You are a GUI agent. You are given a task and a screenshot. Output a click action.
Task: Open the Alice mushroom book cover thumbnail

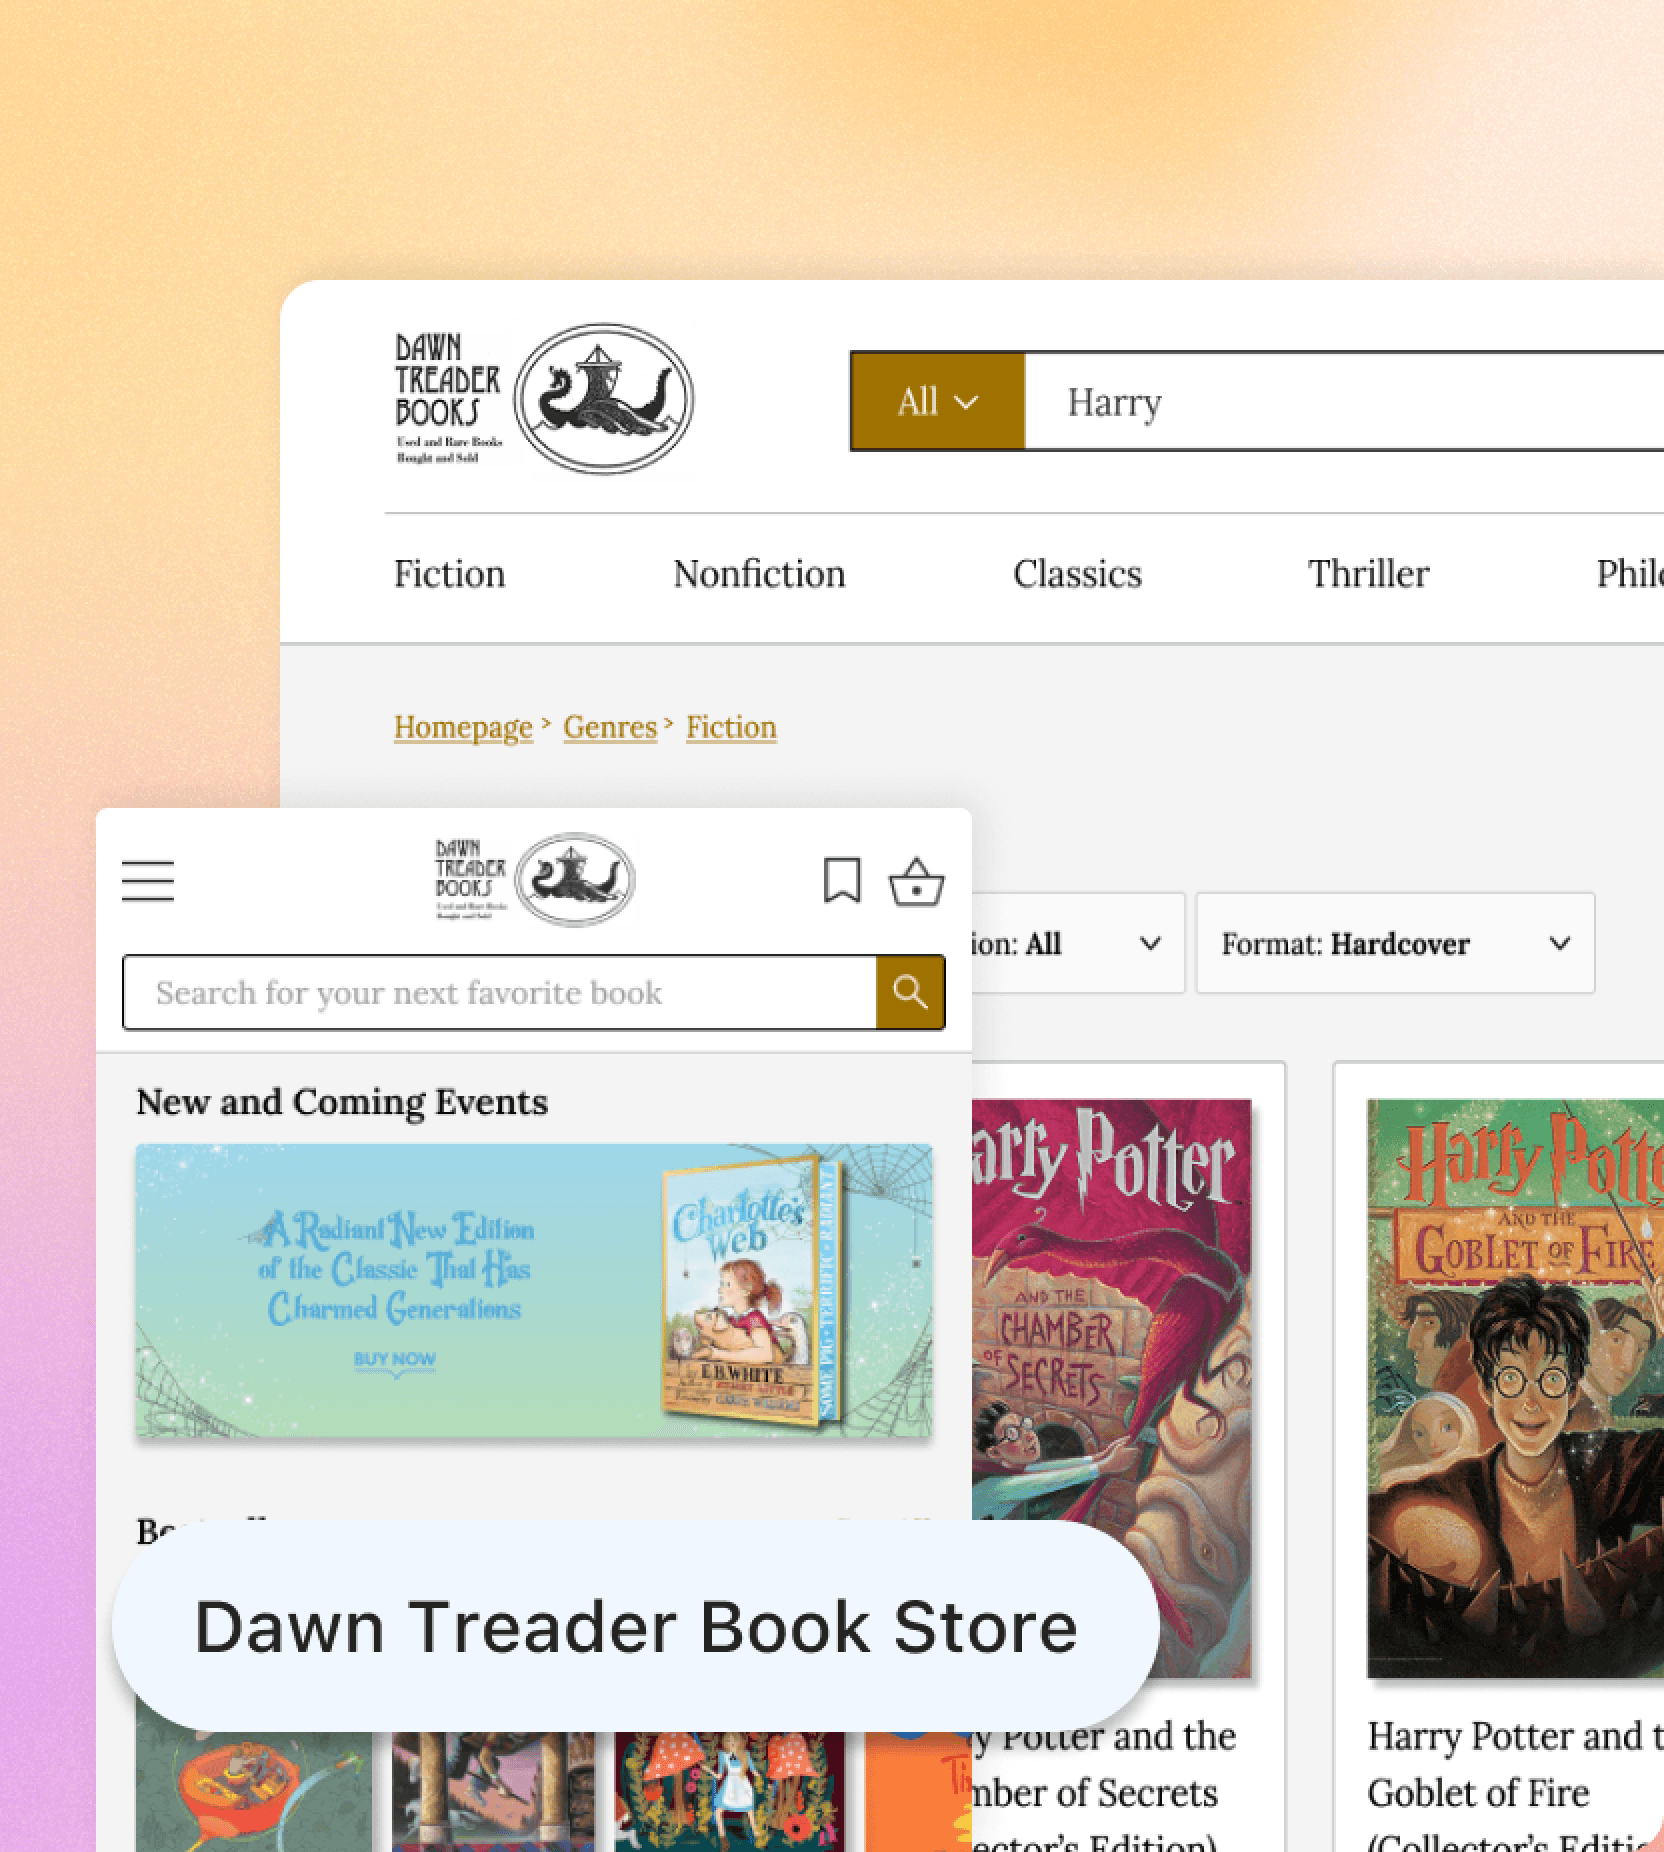click(730, 1792)
